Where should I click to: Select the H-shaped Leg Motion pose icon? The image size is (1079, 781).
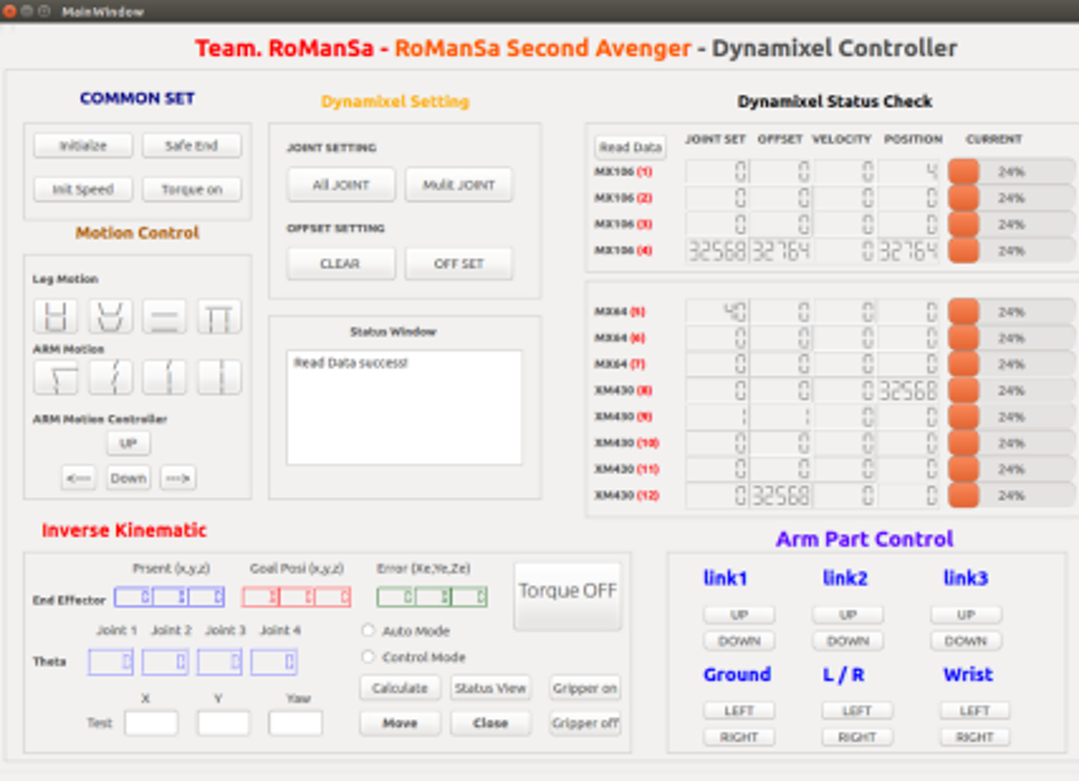[x=55, y=317]
